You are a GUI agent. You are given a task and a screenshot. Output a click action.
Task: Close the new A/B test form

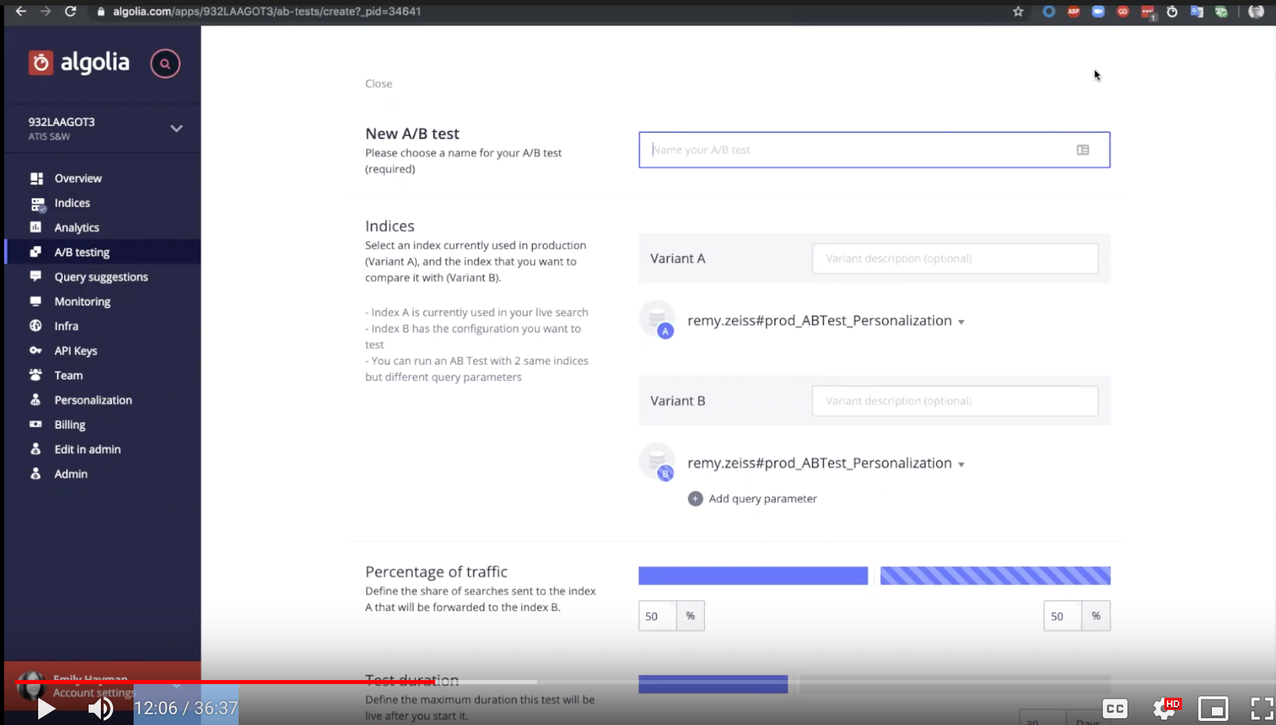pyautogui.click(x=378, y=83)
